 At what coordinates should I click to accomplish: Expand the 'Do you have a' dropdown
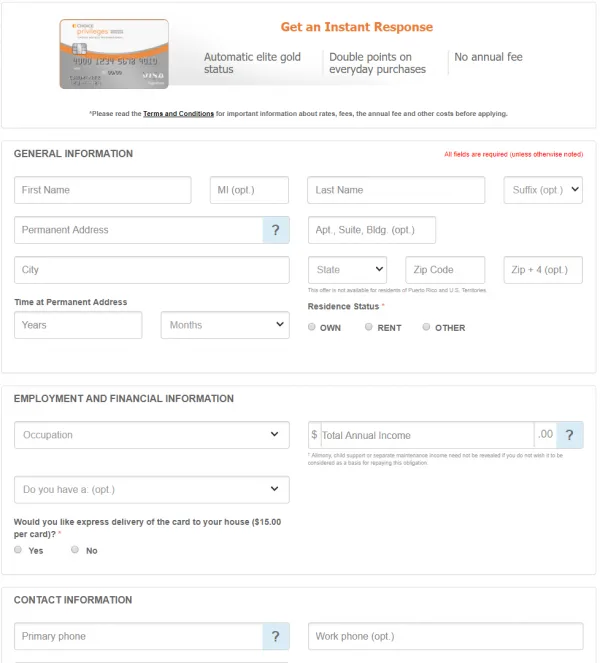pos(152,490)
